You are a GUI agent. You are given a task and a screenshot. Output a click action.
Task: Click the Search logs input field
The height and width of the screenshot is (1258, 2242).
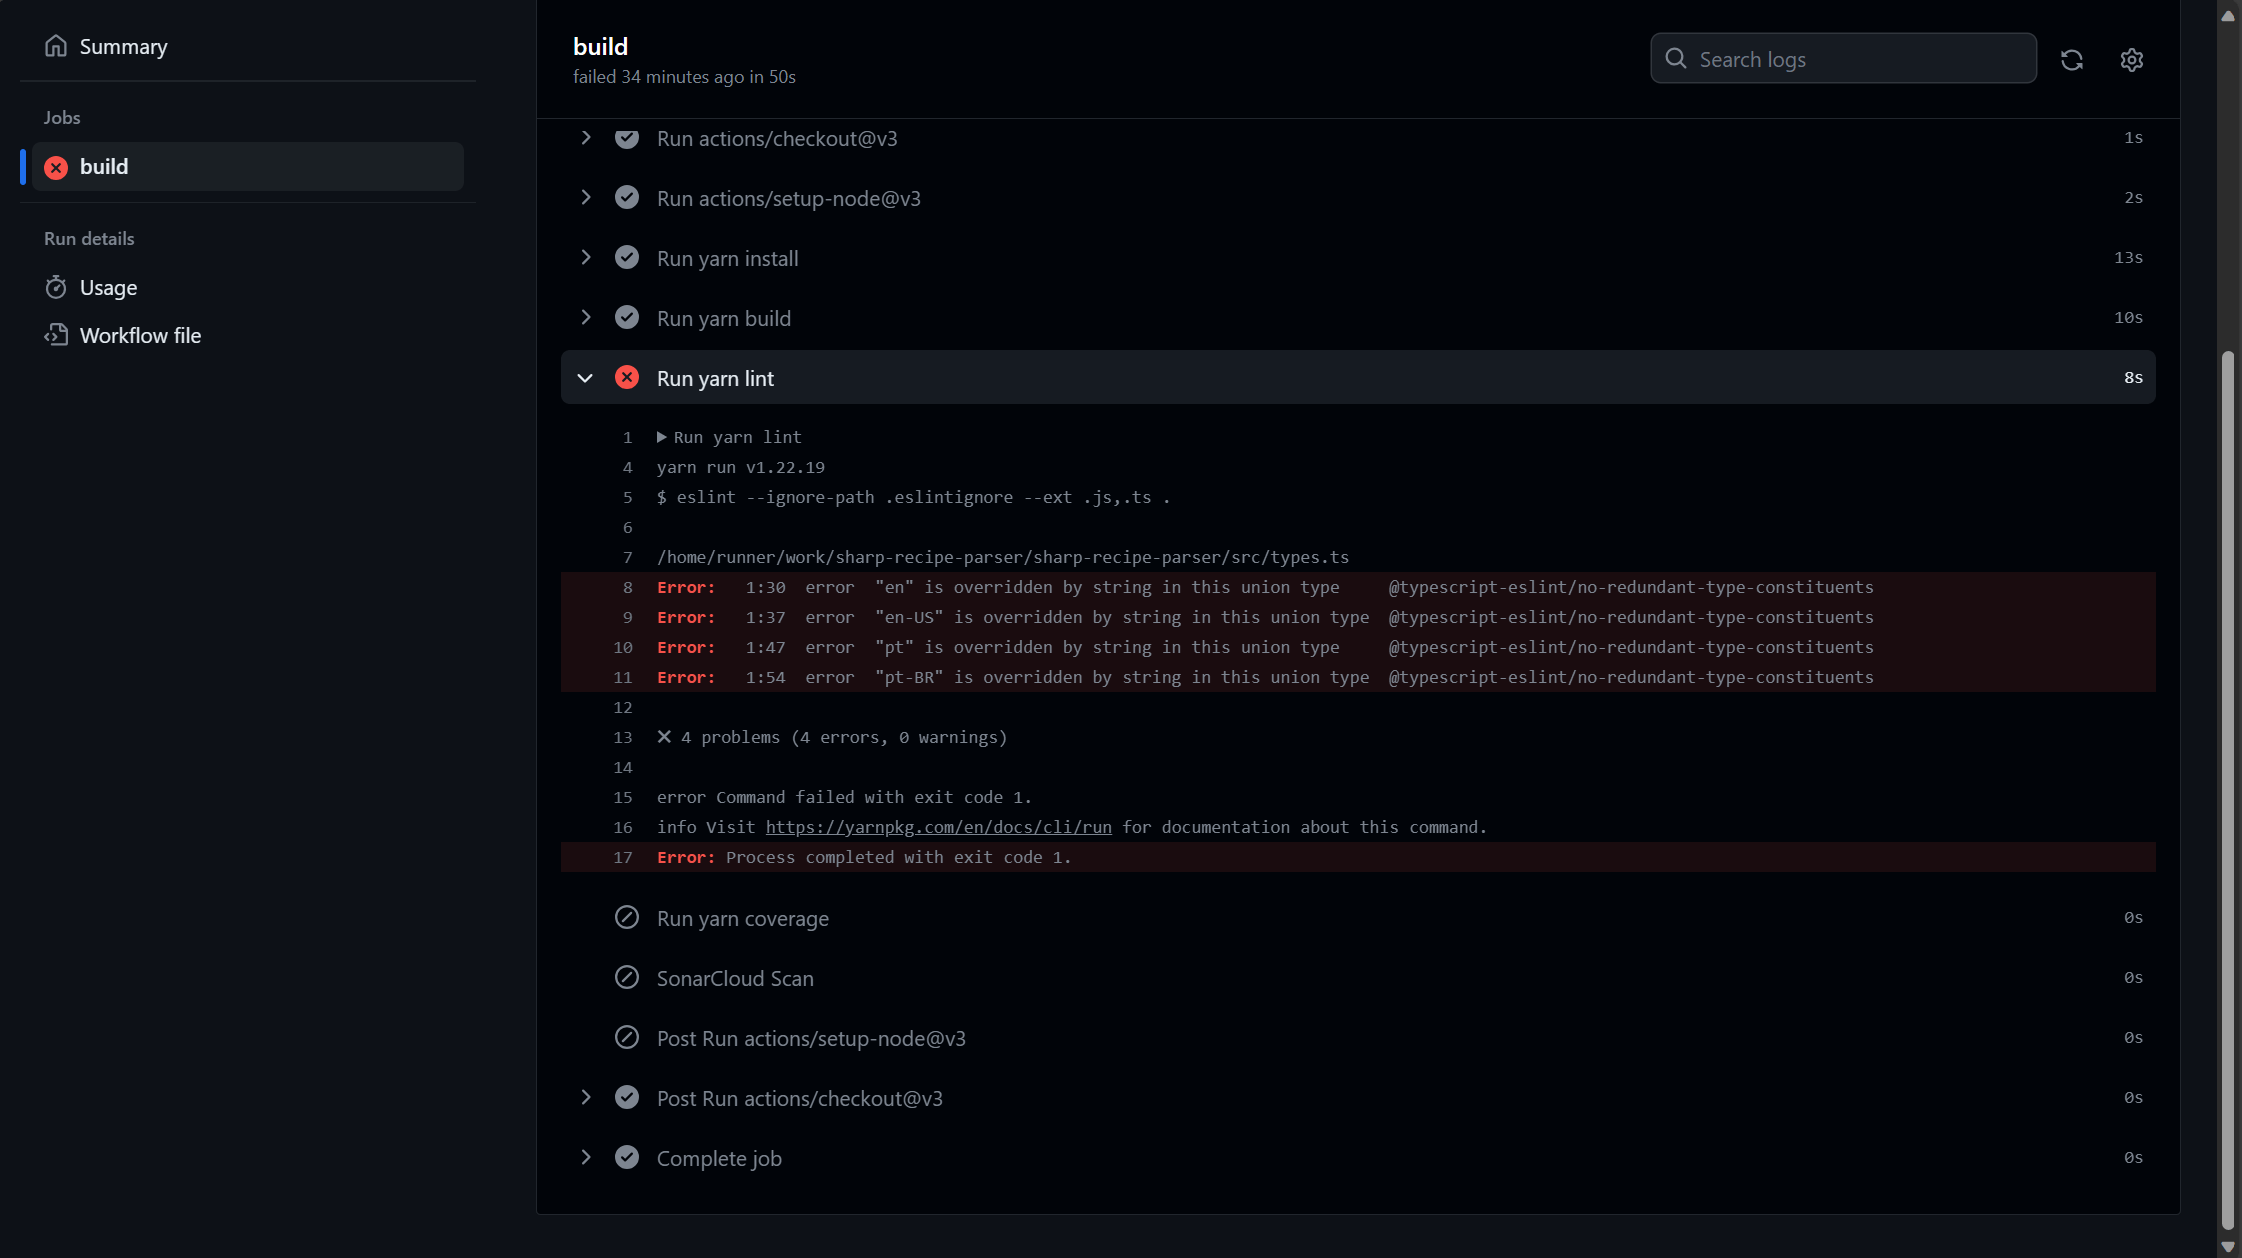point(1843,59)
